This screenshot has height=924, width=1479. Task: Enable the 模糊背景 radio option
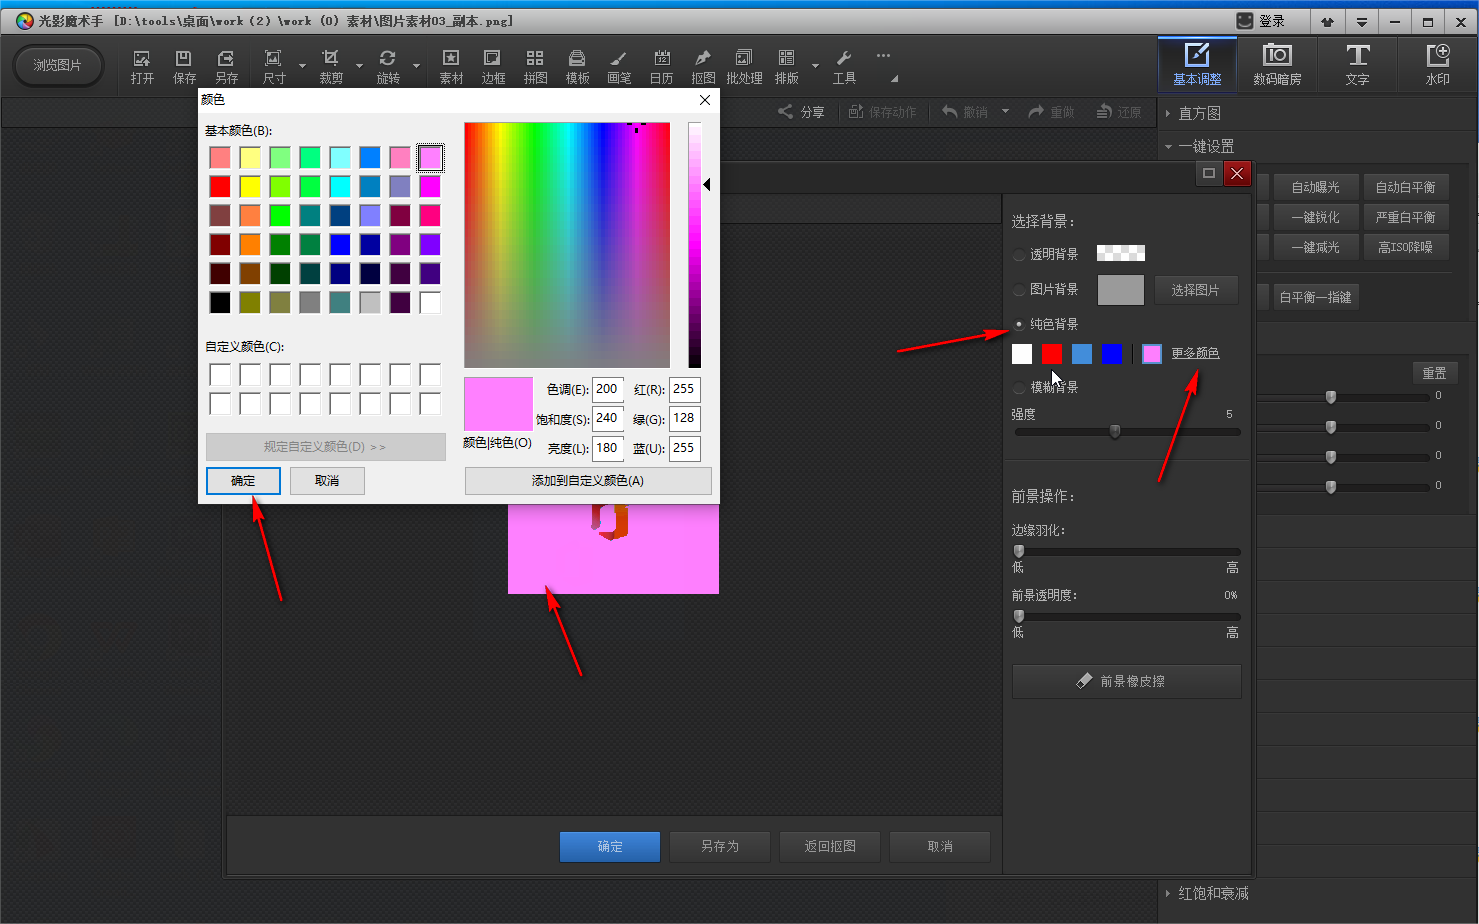pos(1019,388)
